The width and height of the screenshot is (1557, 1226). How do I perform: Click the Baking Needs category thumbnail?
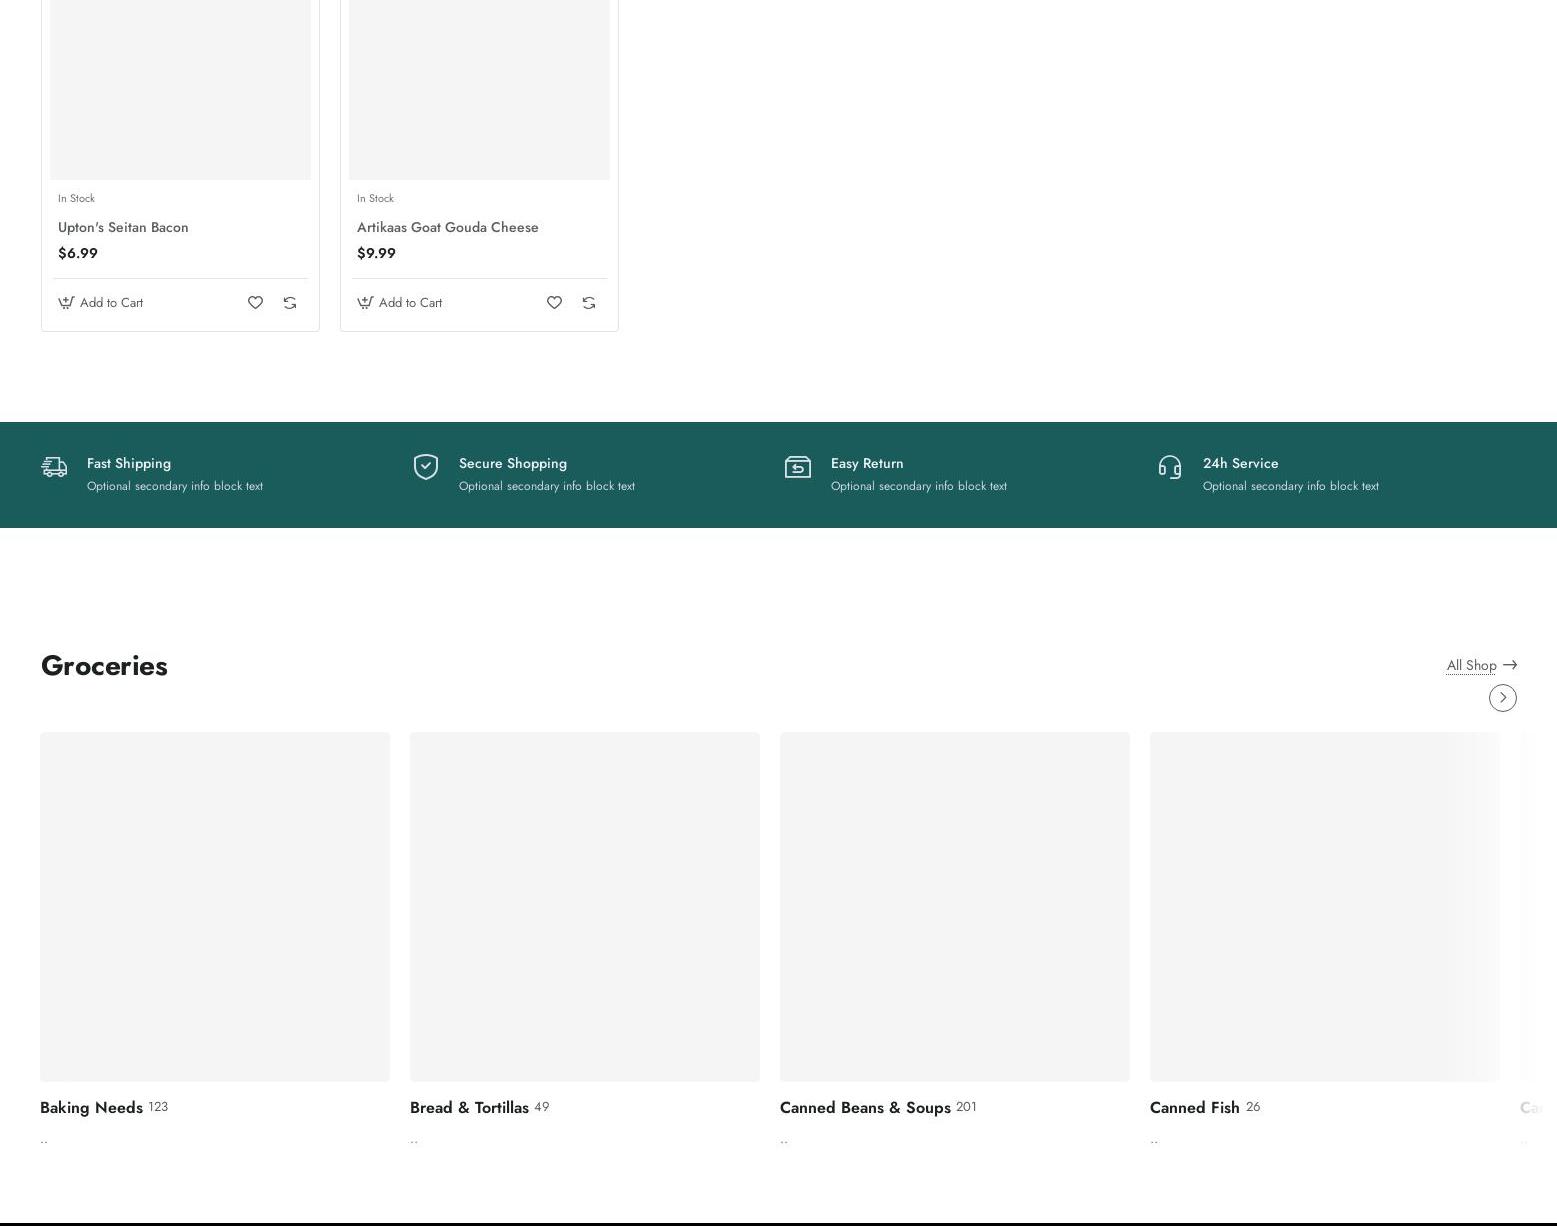click(x=215, y=906)
